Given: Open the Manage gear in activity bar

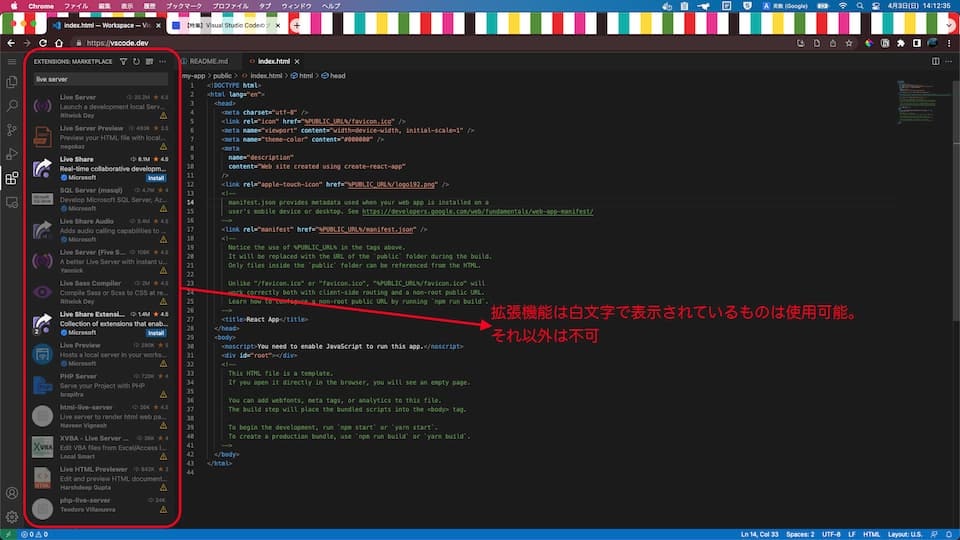Looking at the screenshot, I should (x=12, y=517).
